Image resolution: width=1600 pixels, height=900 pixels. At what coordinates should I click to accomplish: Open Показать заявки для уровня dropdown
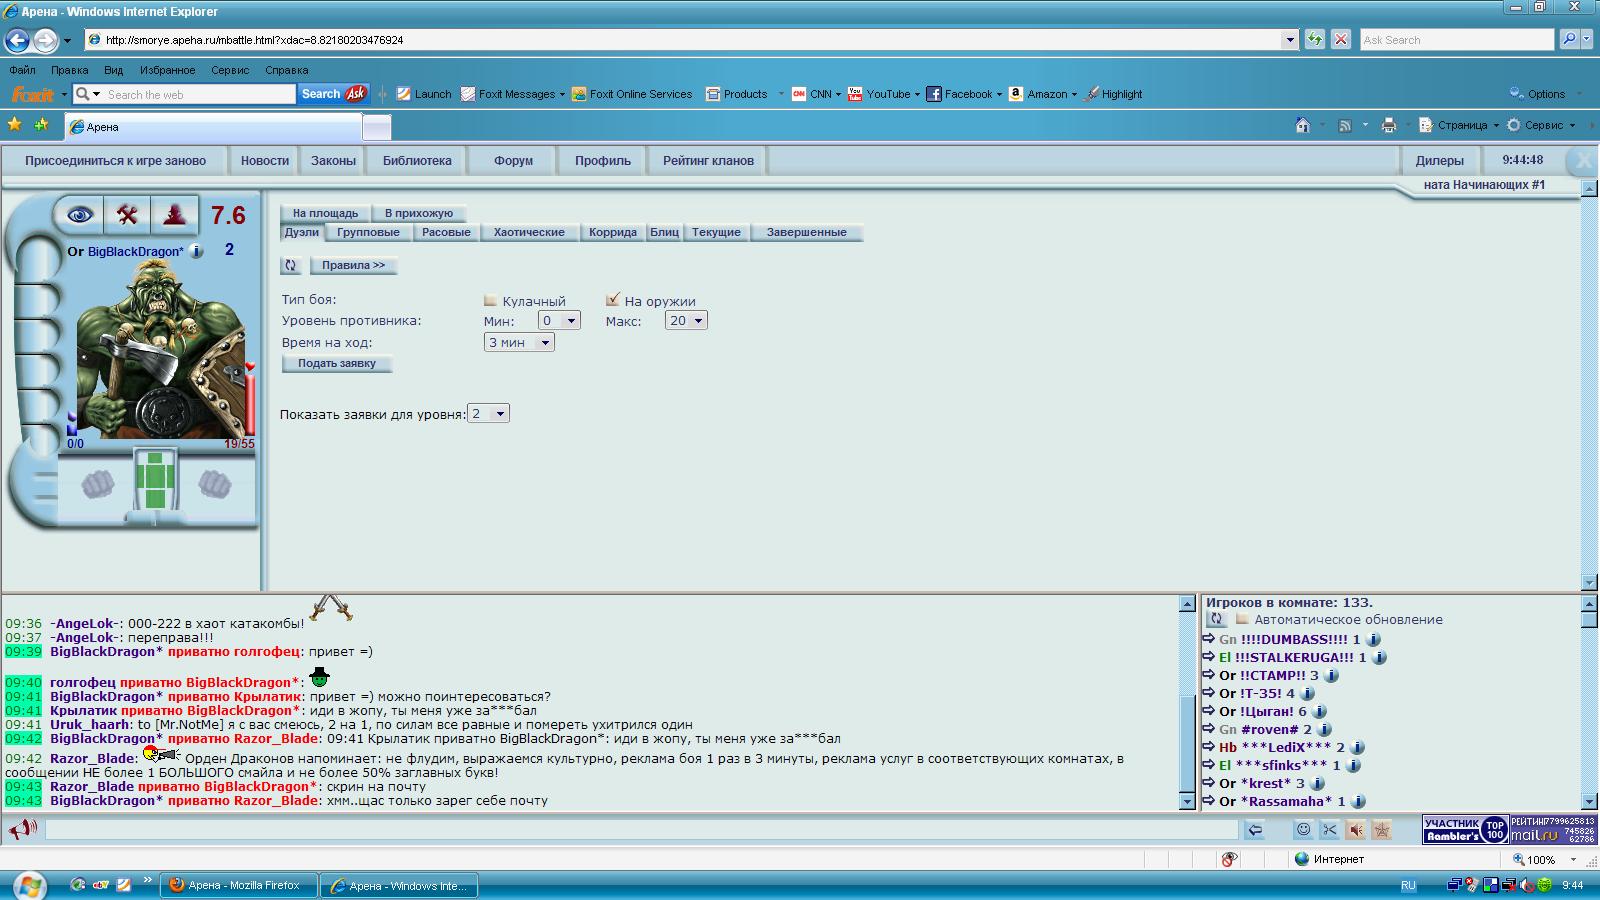(x=488, y=414)
